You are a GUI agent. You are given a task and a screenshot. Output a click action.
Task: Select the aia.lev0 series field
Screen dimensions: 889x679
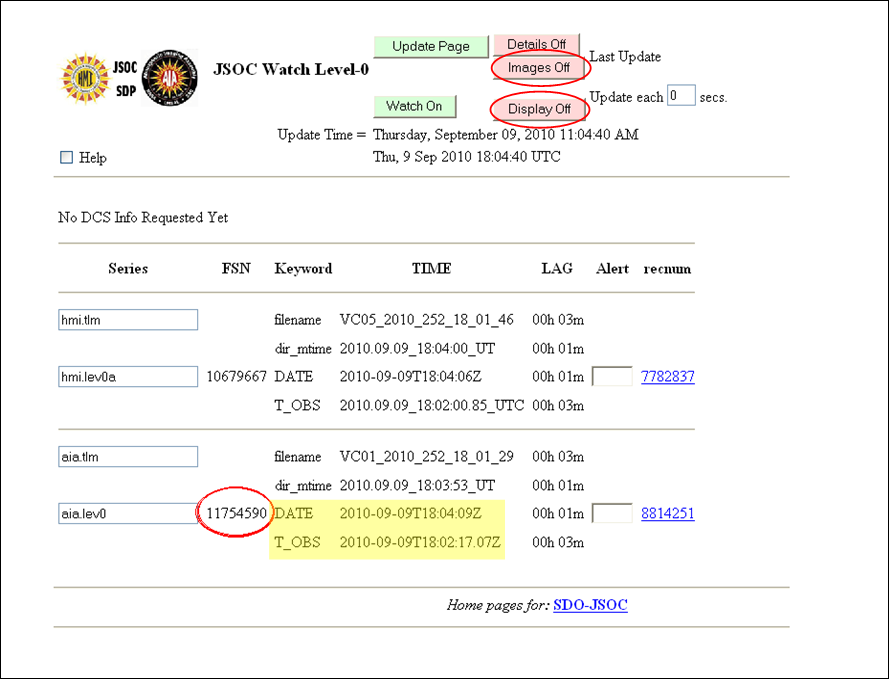coord(128,514)
